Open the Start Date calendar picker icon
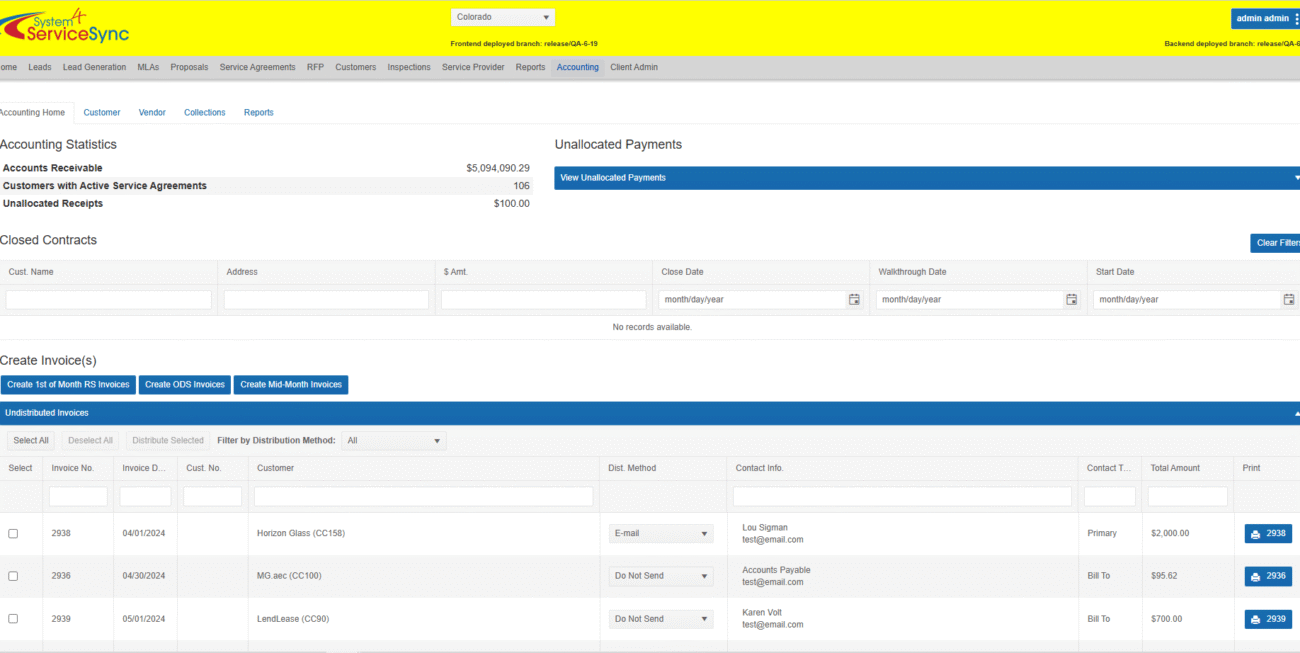The height and width of the screenshot is (653, 1300). (1288, 300)
